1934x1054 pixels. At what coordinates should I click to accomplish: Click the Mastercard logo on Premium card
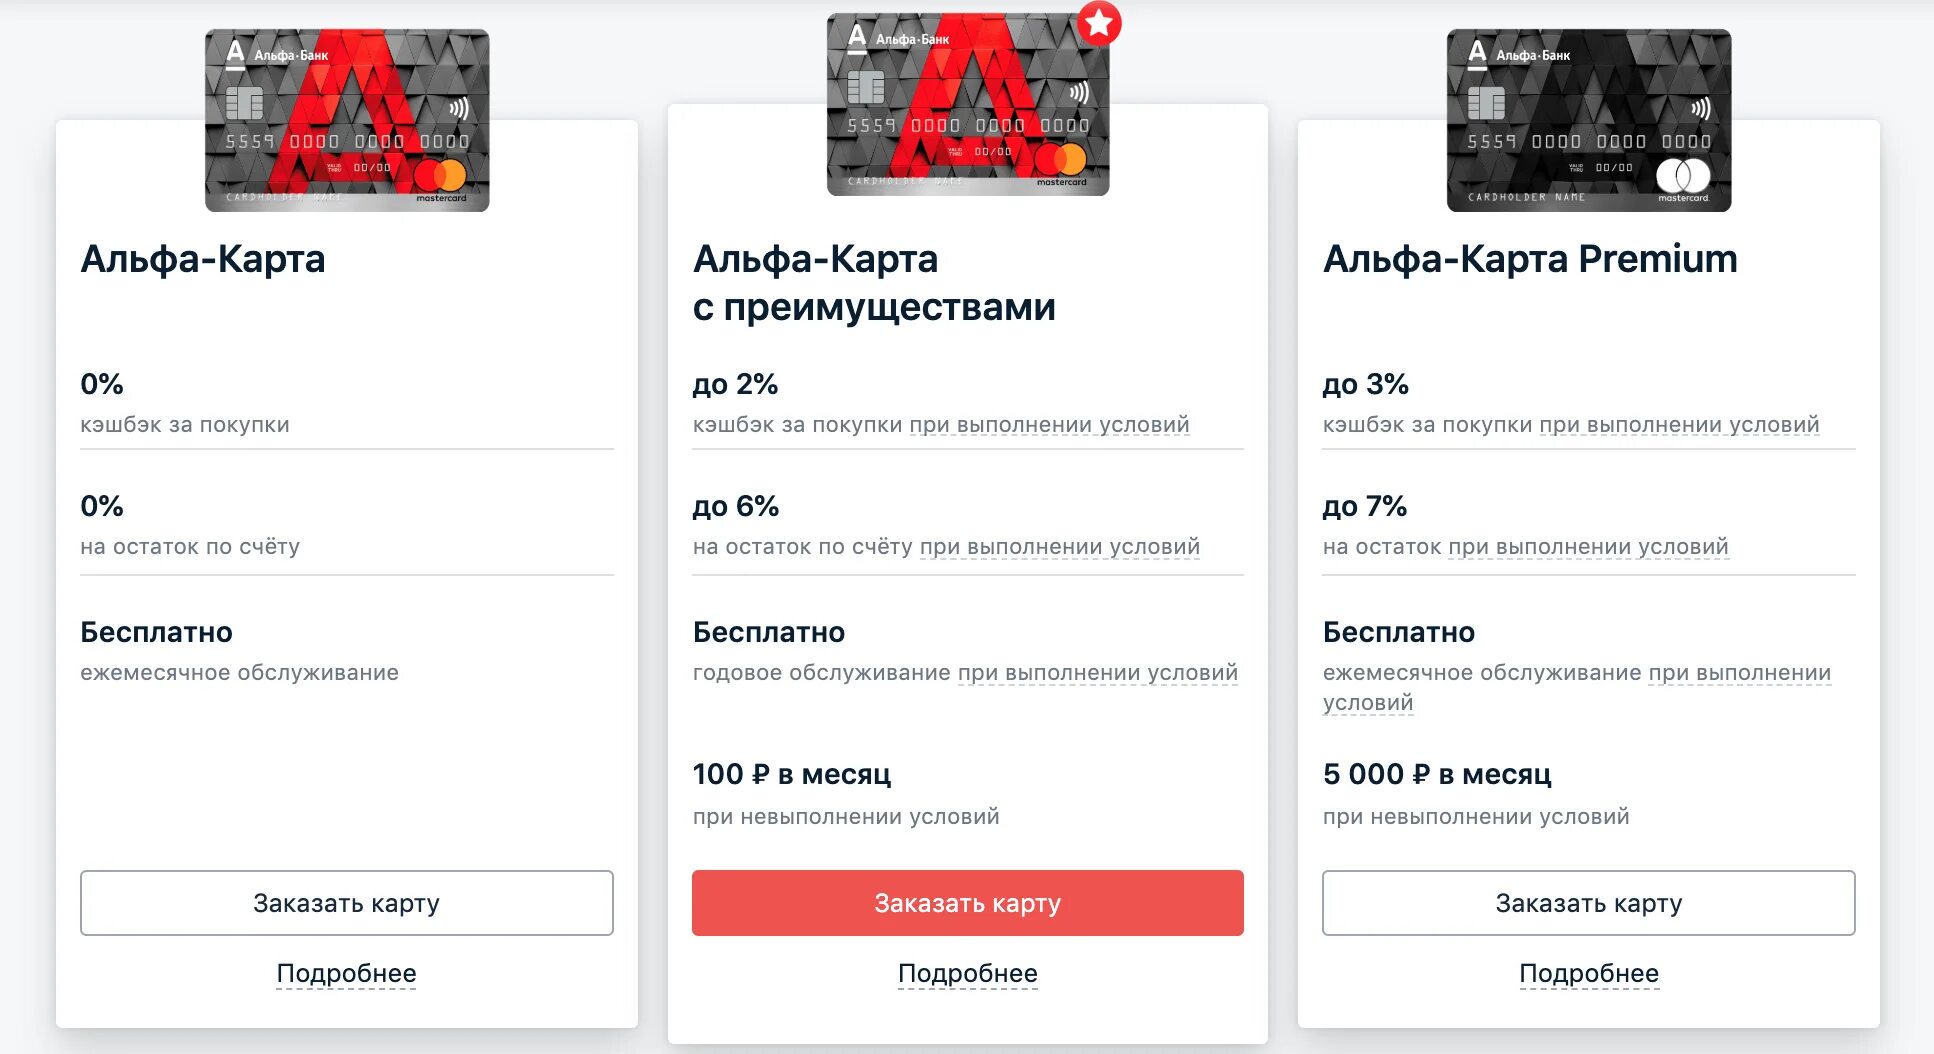pyautogui.click(x=1683, y=177)
